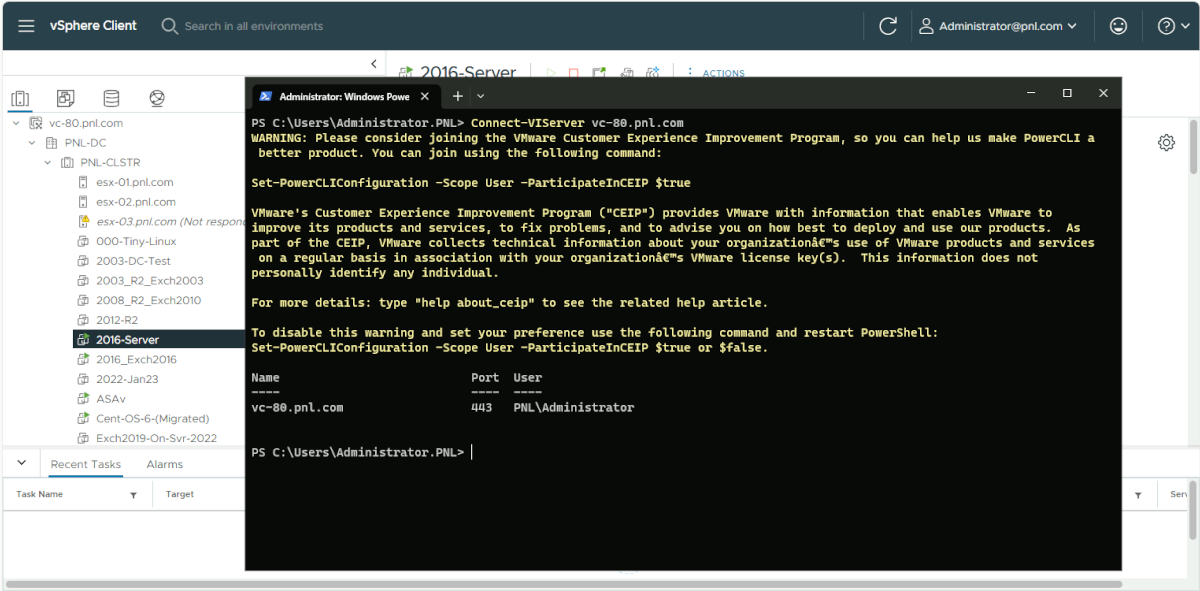Select the 2016-Server VM in tree
This screenshot has width=1200, height=591.
coord(128,340)
